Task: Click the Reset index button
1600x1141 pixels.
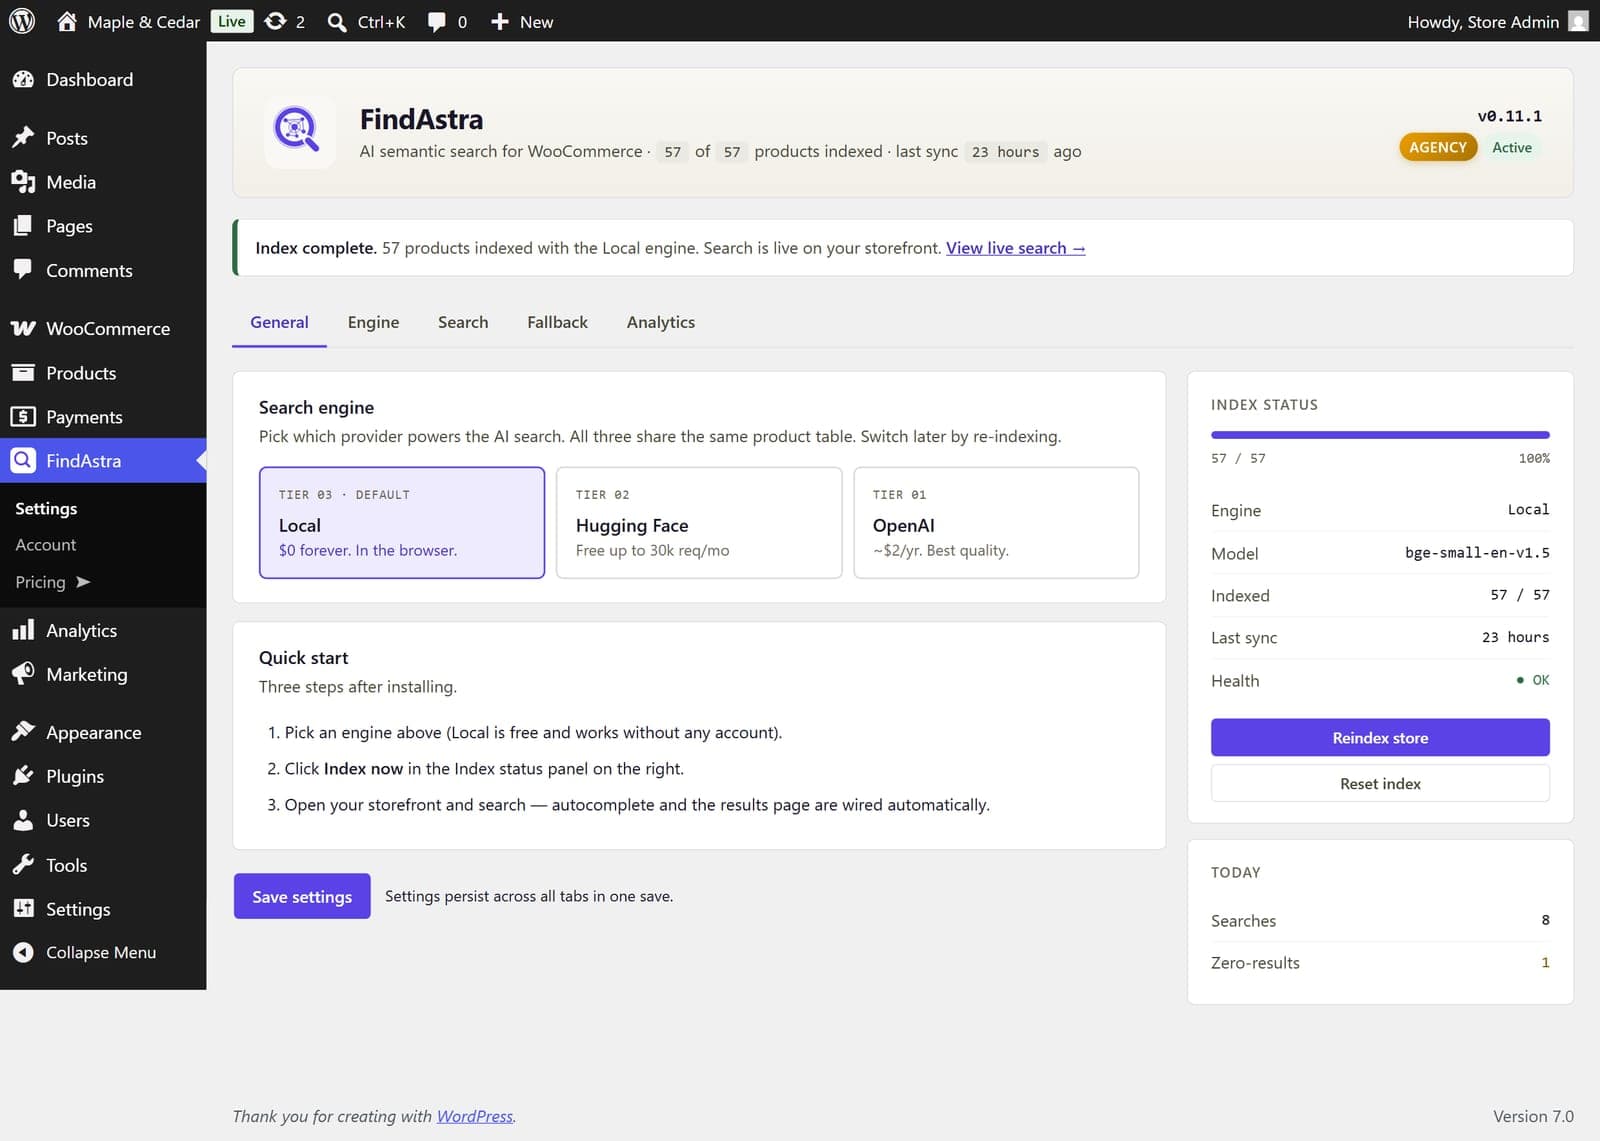Action: pyautogui.click(x=1380, y=783)
